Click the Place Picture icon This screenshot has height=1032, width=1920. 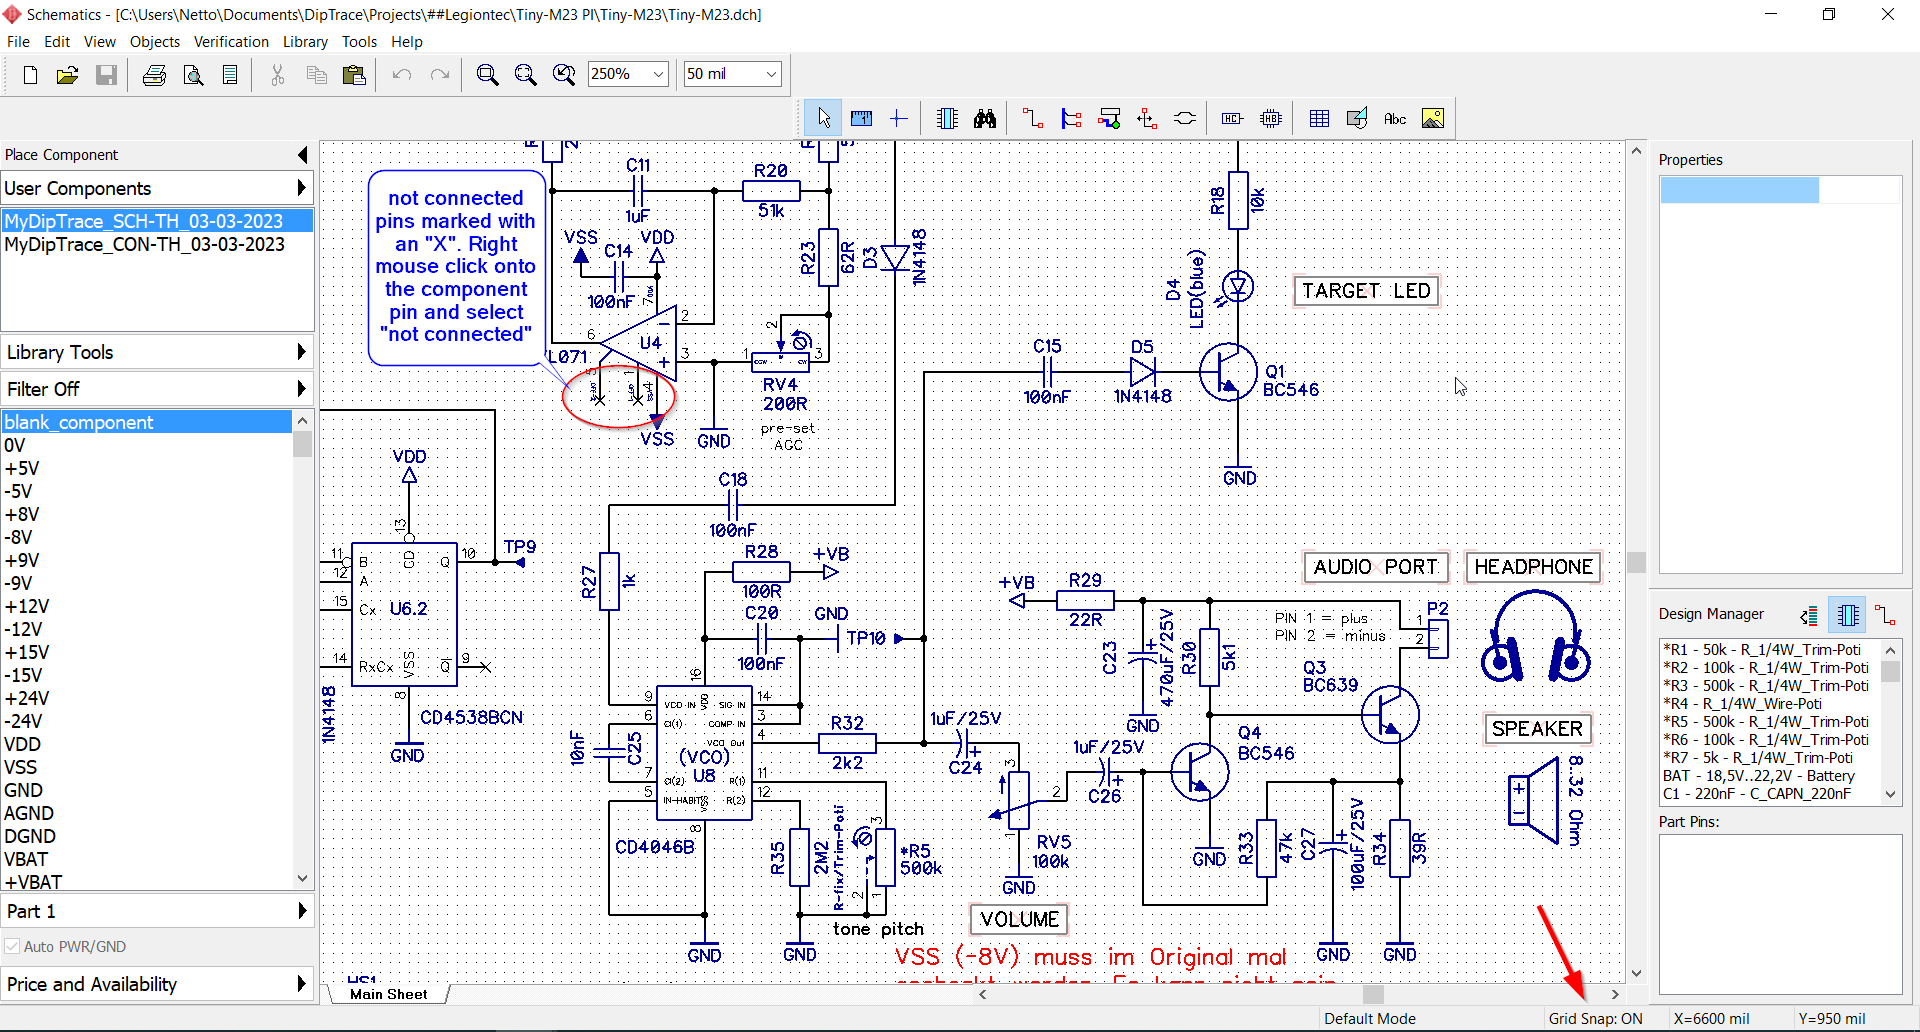pos(1432,119)
